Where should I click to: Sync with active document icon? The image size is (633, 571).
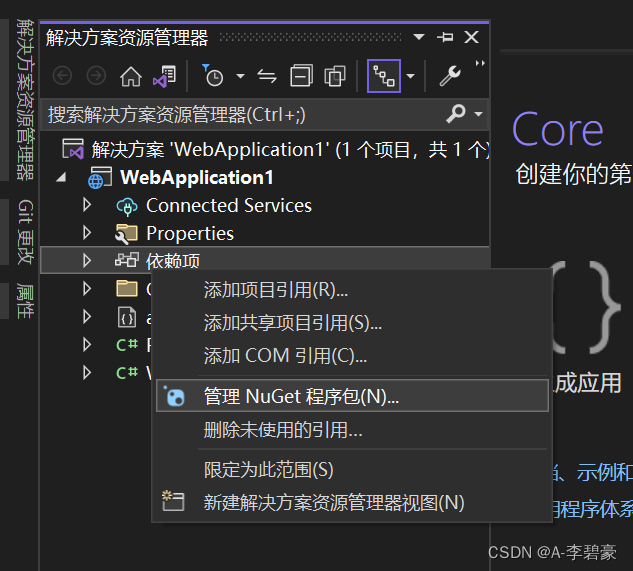(267, 76)
